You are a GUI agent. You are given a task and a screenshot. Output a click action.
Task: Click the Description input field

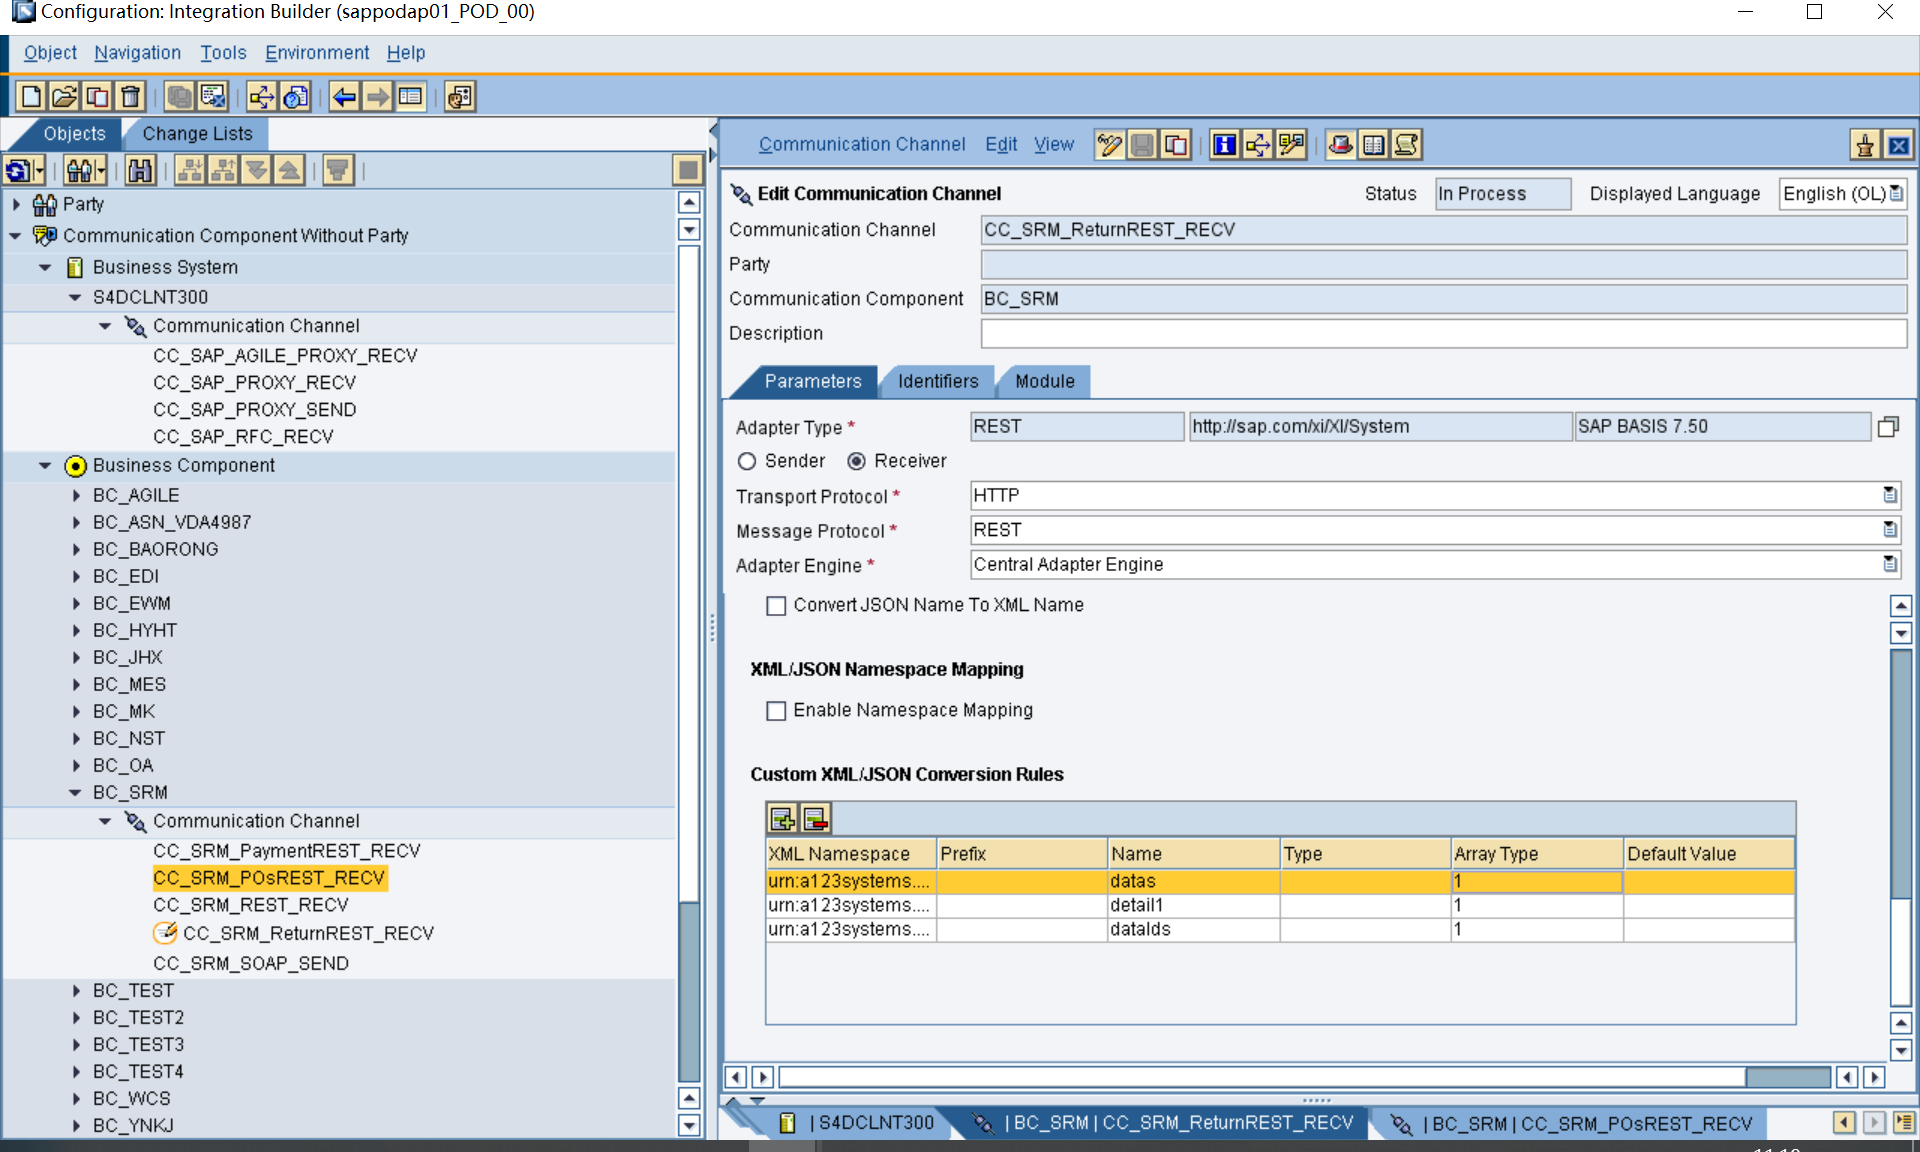1443,334
